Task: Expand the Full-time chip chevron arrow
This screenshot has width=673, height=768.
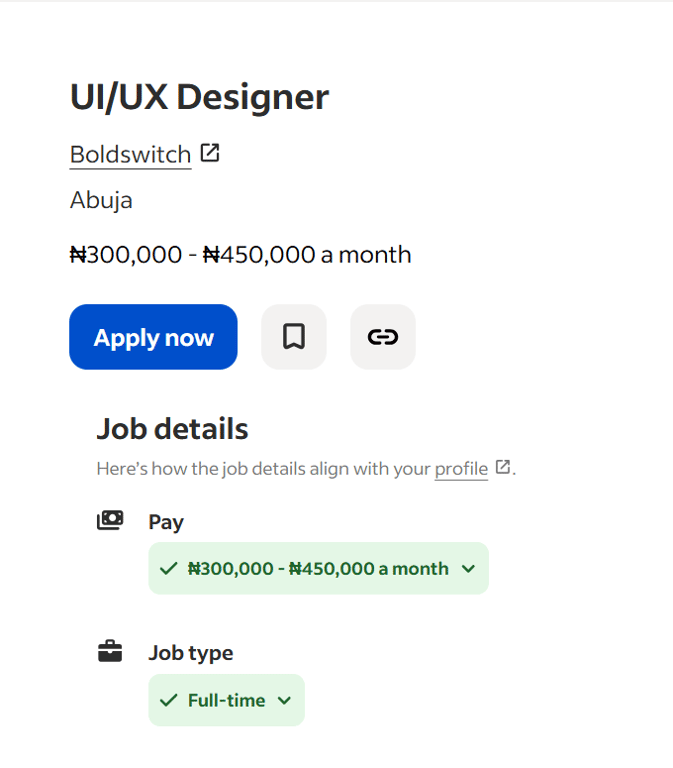Action: 284,700
